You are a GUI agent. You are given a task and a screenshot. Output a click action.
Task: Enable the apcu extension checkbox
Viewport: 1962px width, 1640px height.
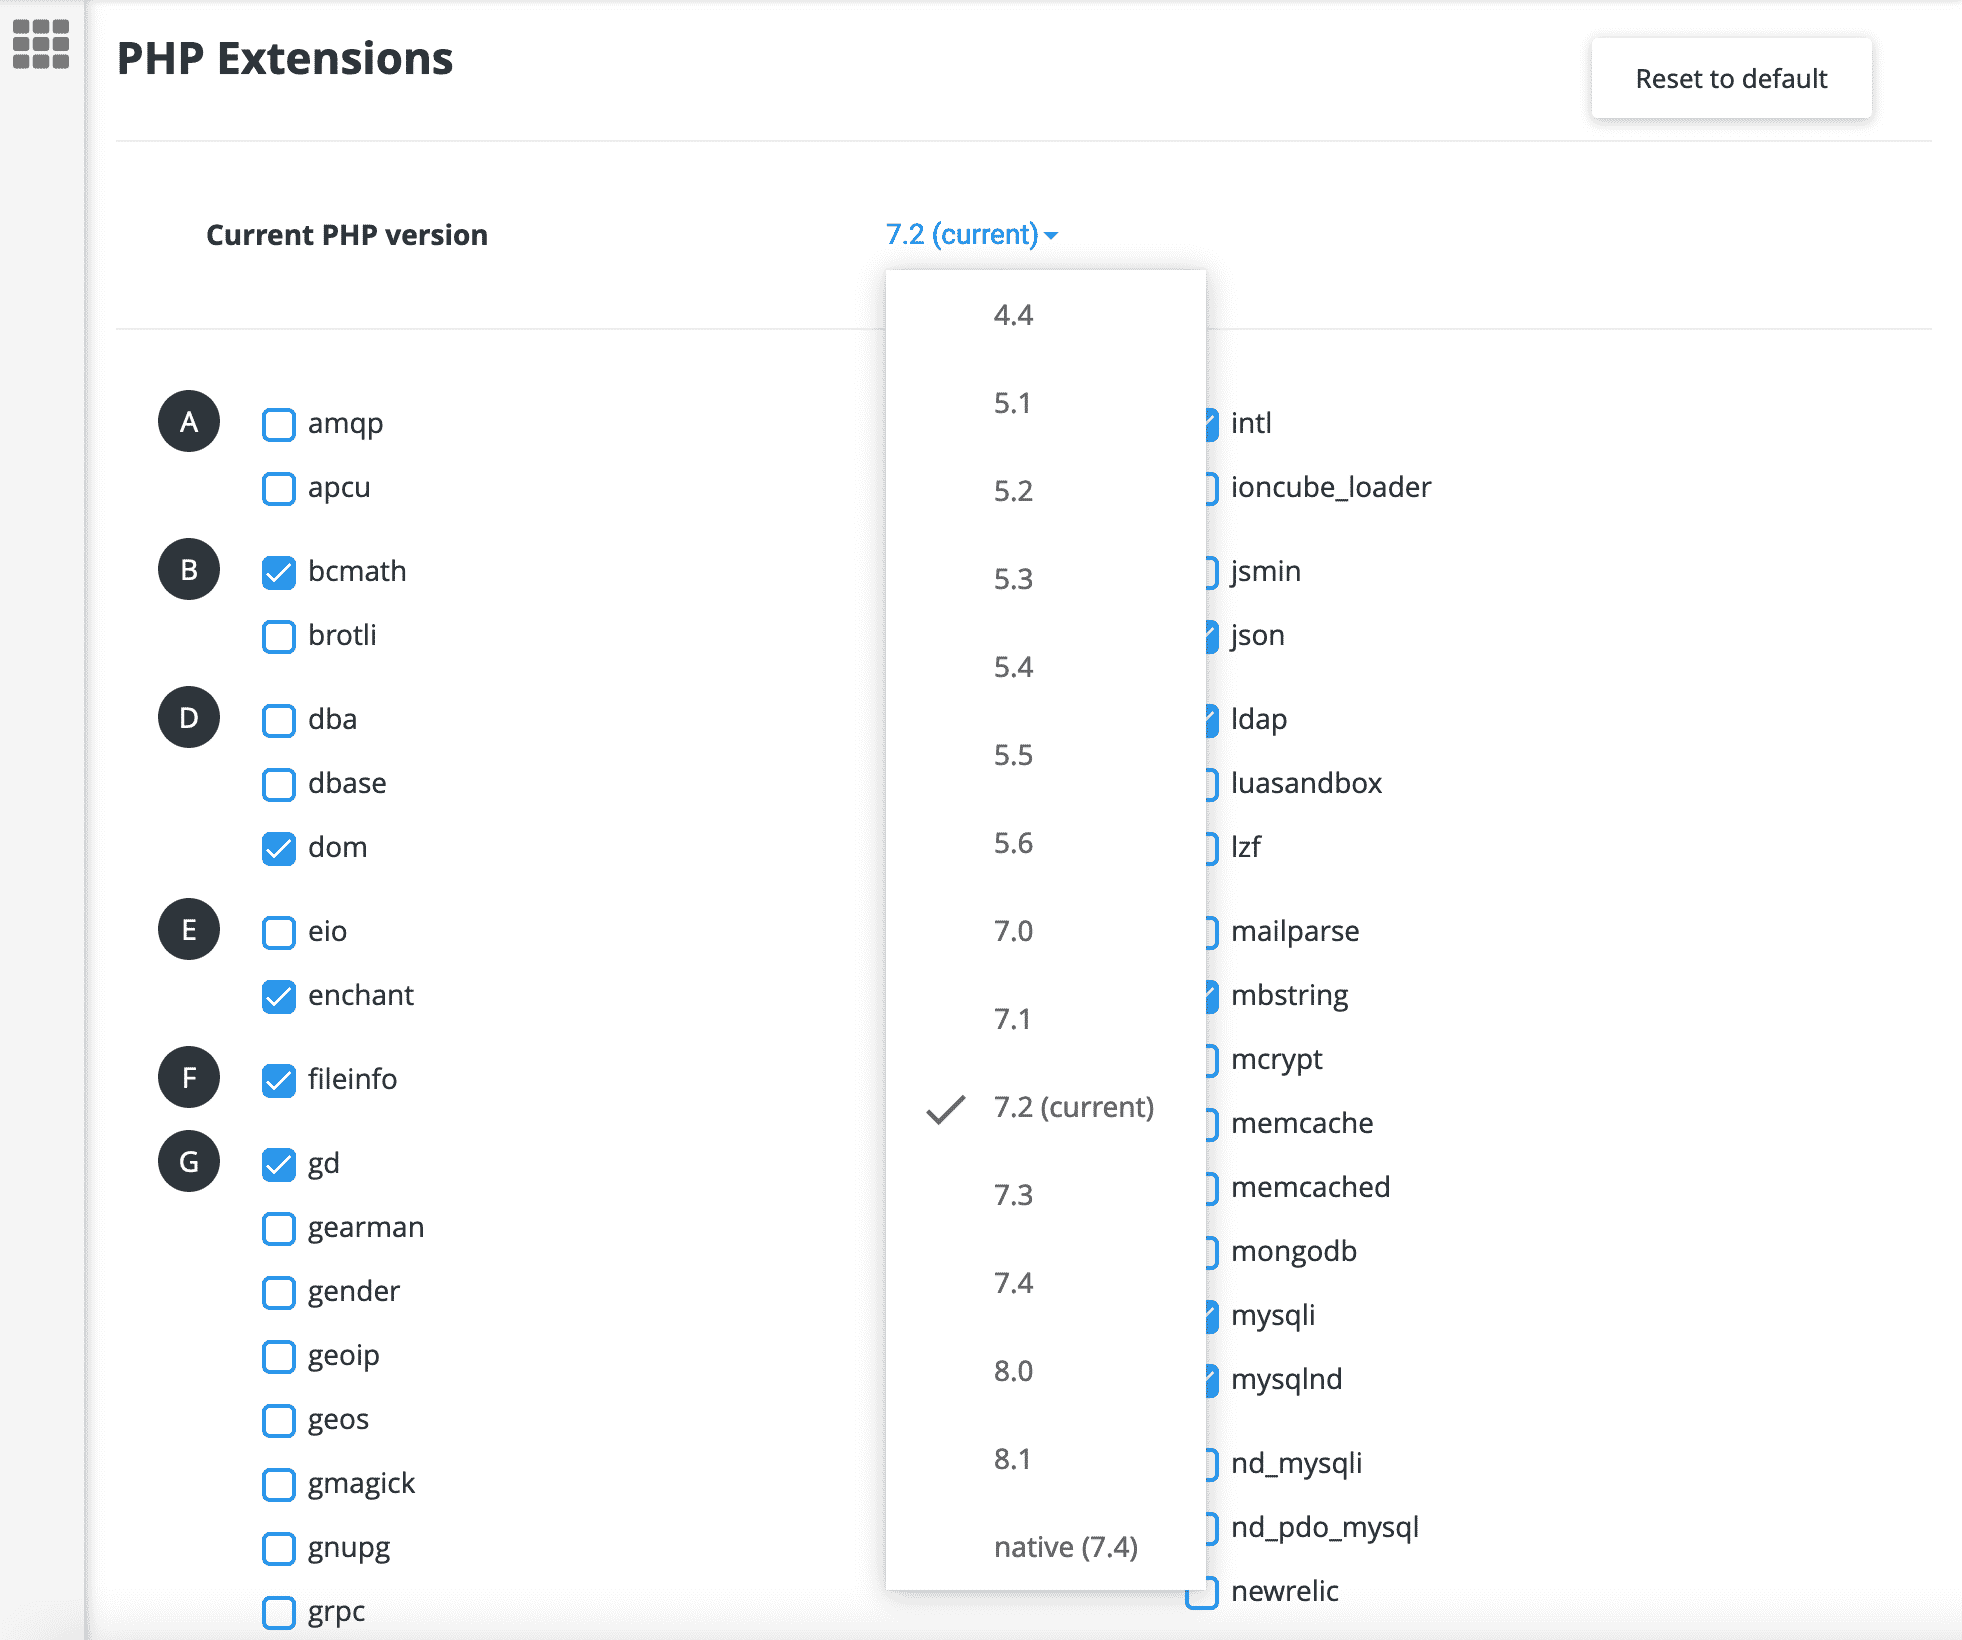279,488
